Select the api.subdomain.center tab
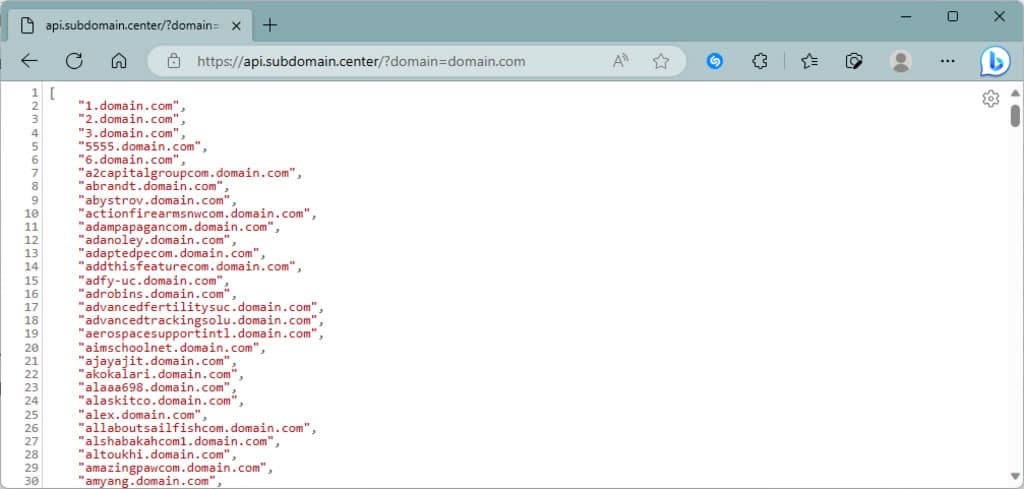 click(120, 24)
